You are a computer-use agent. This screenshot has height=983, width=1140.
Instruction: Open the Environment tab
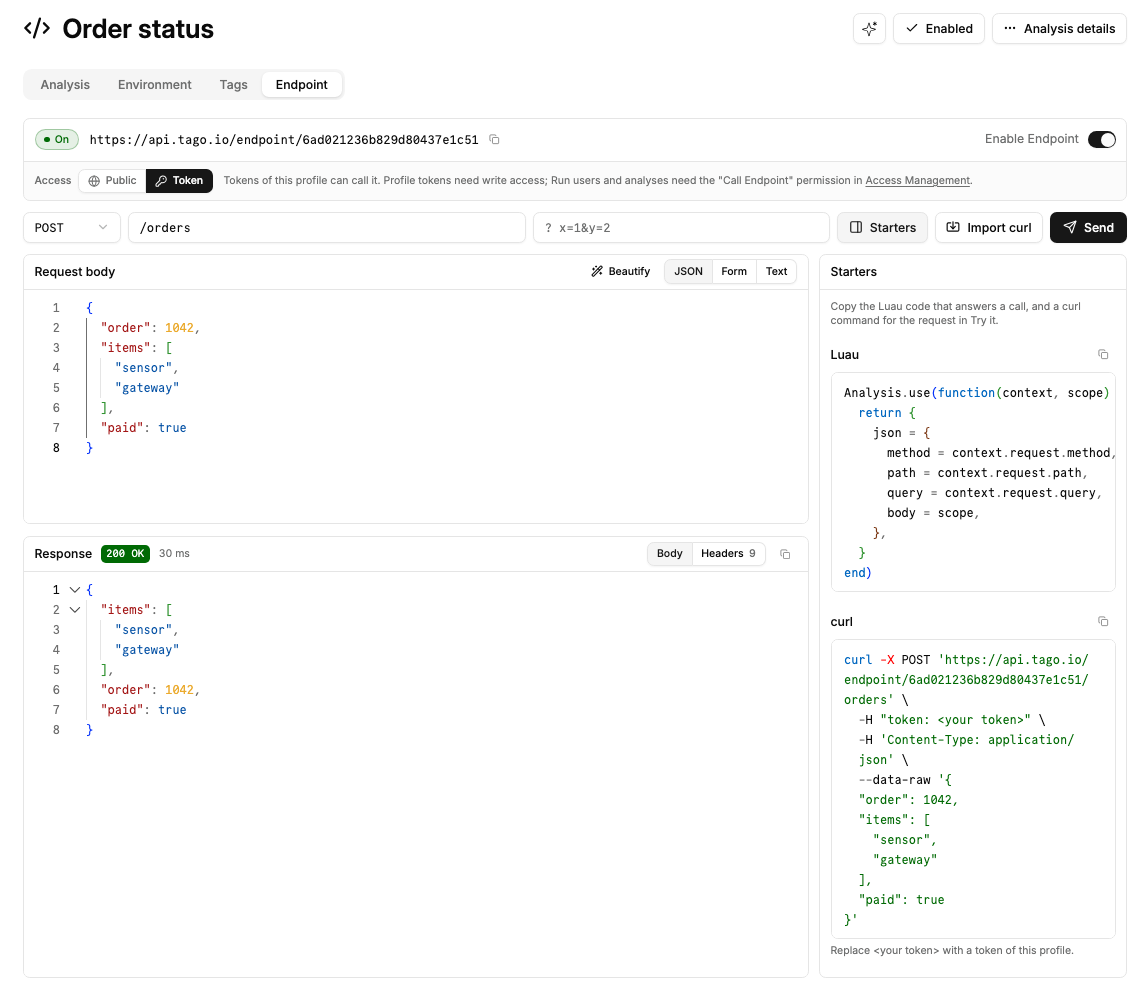point(155,85)
